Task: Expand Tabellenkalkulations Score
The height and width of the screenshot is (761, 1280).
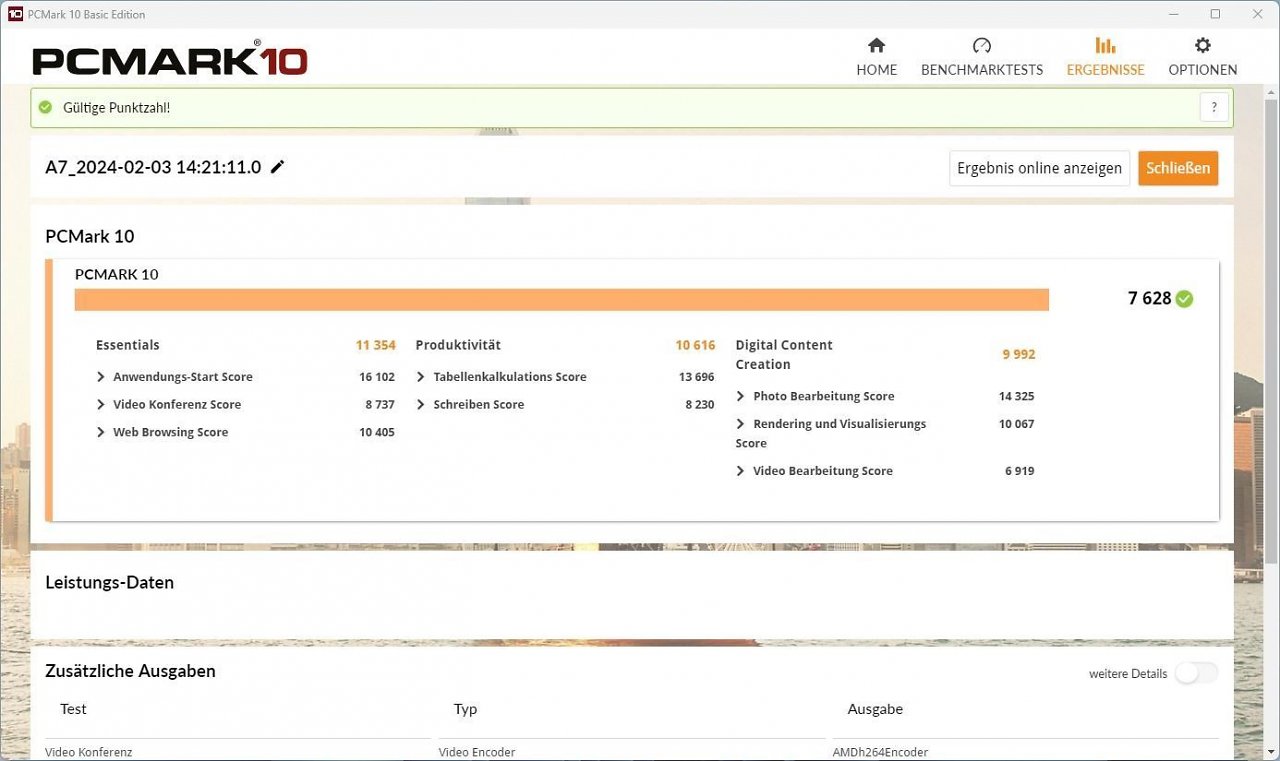Action: pyautogui.click(x=420, y=377)
